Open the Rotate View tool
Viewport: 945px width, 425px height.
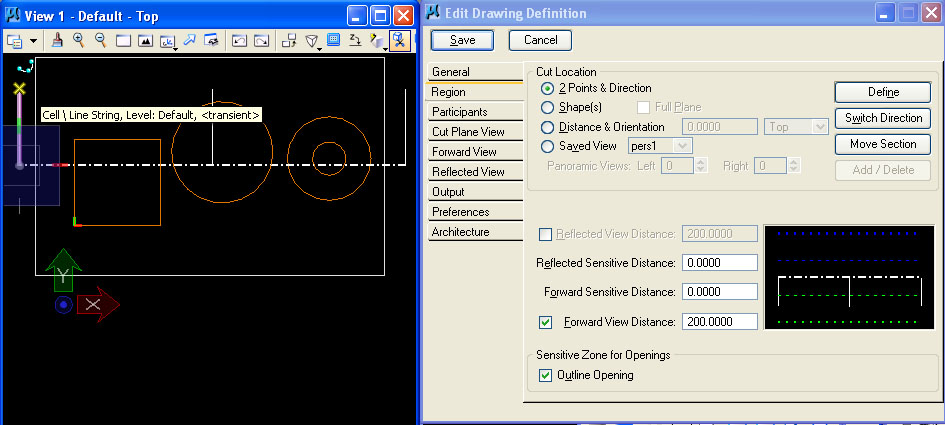[x=167, y=41]
